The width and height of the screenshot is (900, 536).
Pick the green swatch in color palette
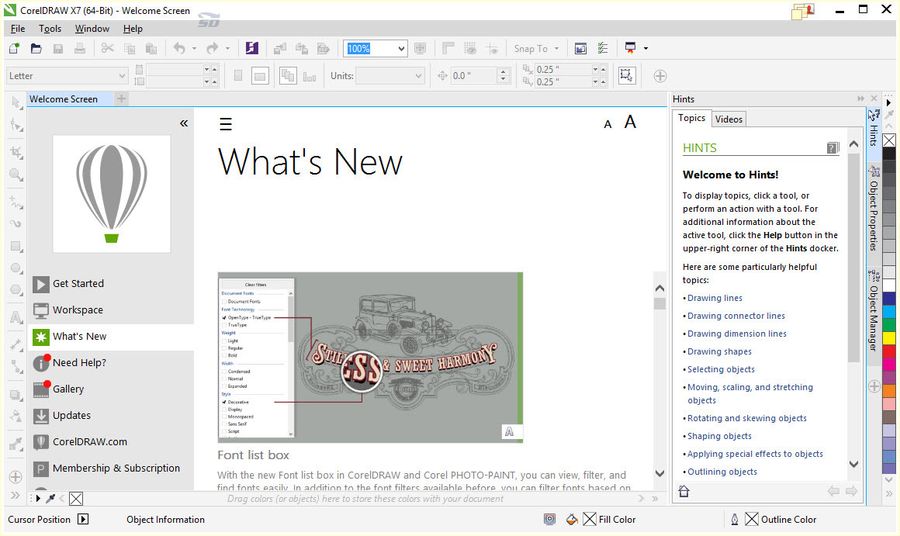889,325
